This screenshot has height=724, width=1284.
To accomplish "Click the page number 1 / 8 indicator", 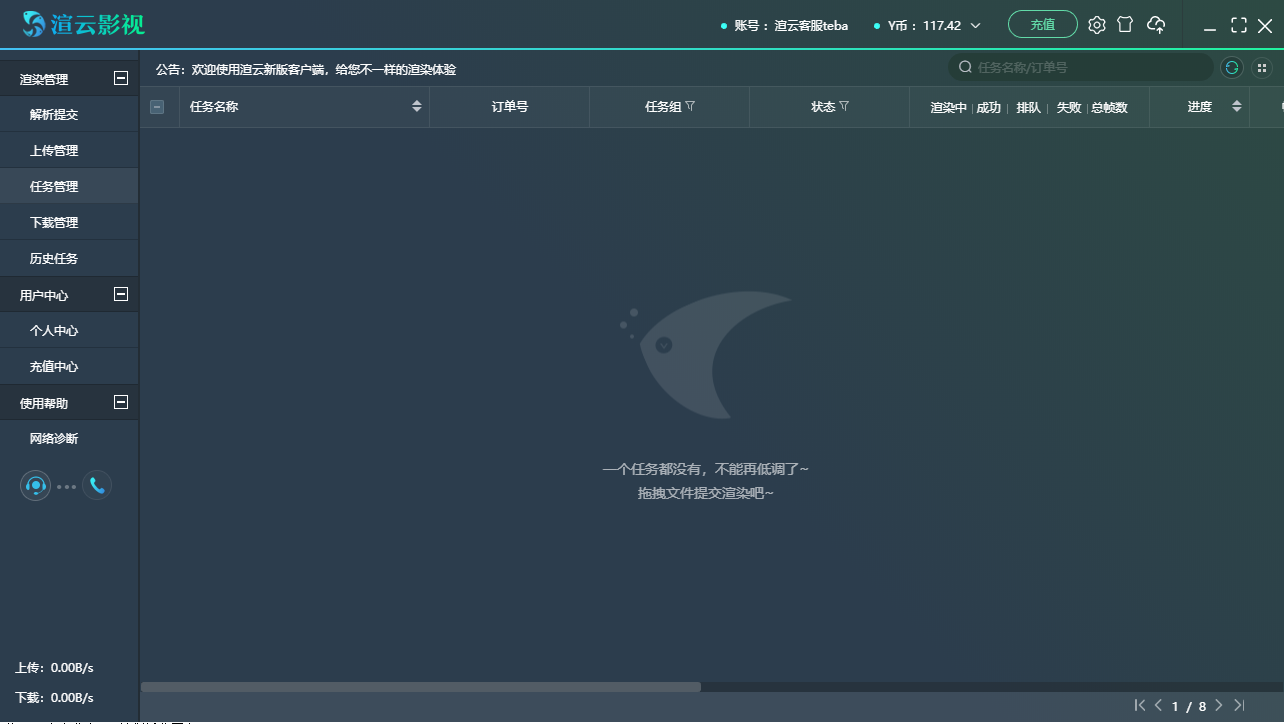I will click(1189, 706).
